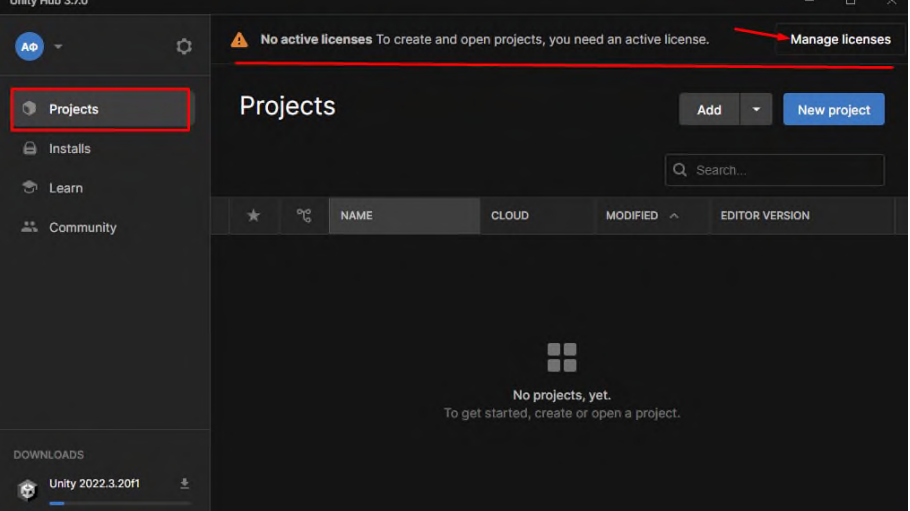Click the account avatar icon
Screen dimensions: 910x511
click(x=29, y=46)
